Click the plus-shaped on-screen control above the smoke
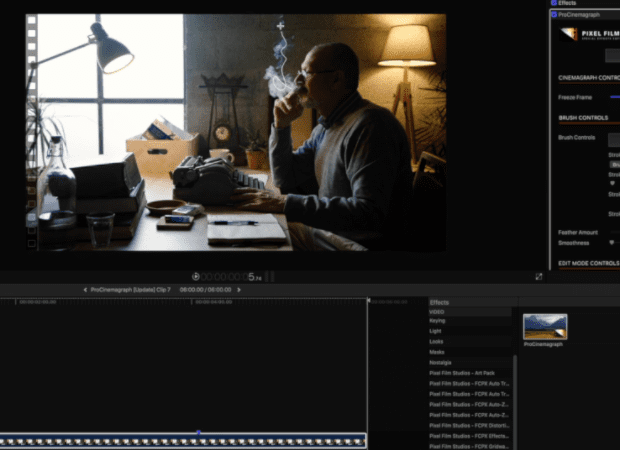 (x=280, y=26)
